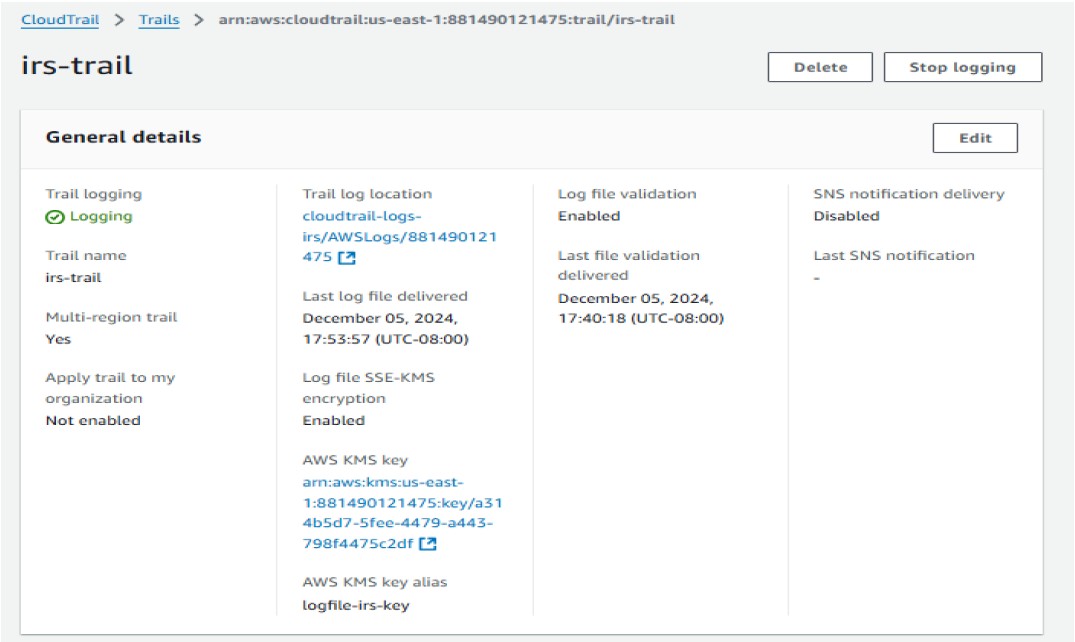Screen dimensions: 1075x642
Task: Select the last log file delivered timestamp
Action: pos(385,329)
